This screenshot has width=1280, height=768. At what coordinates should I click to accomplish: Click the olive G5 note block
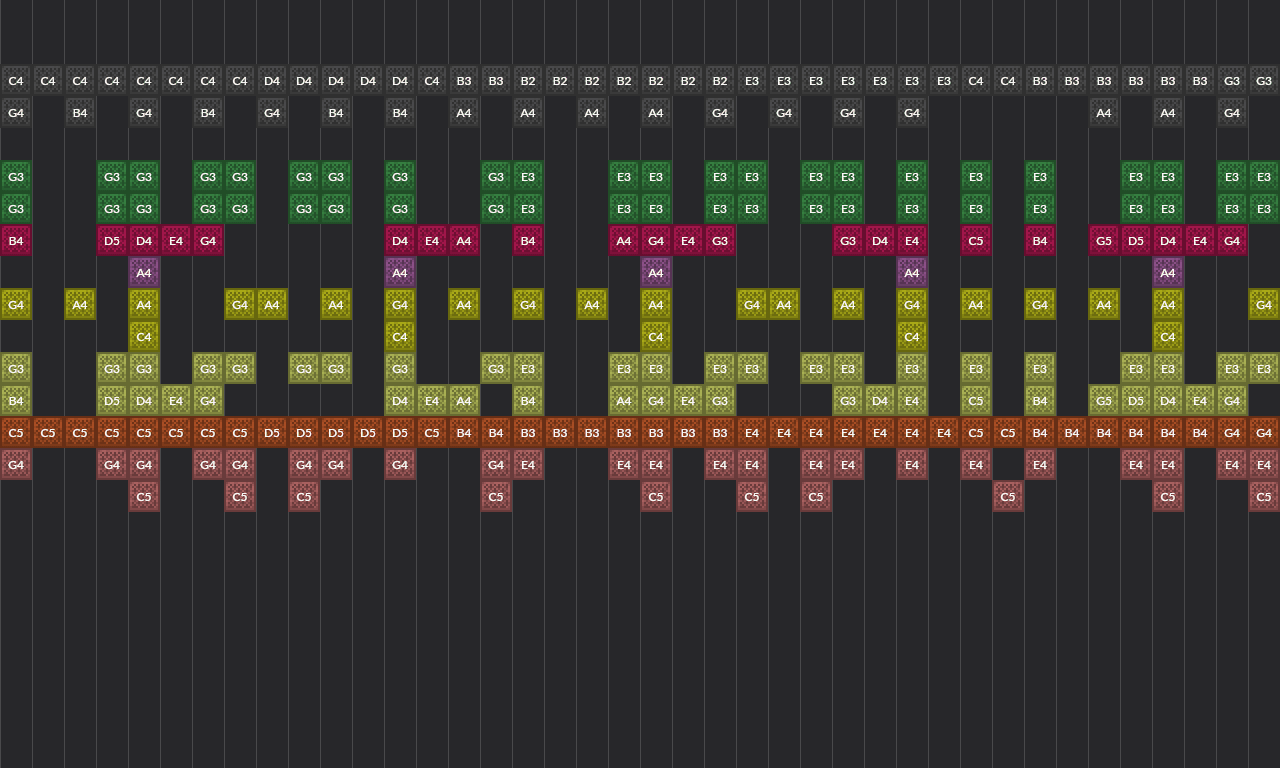pos(1104,400)
